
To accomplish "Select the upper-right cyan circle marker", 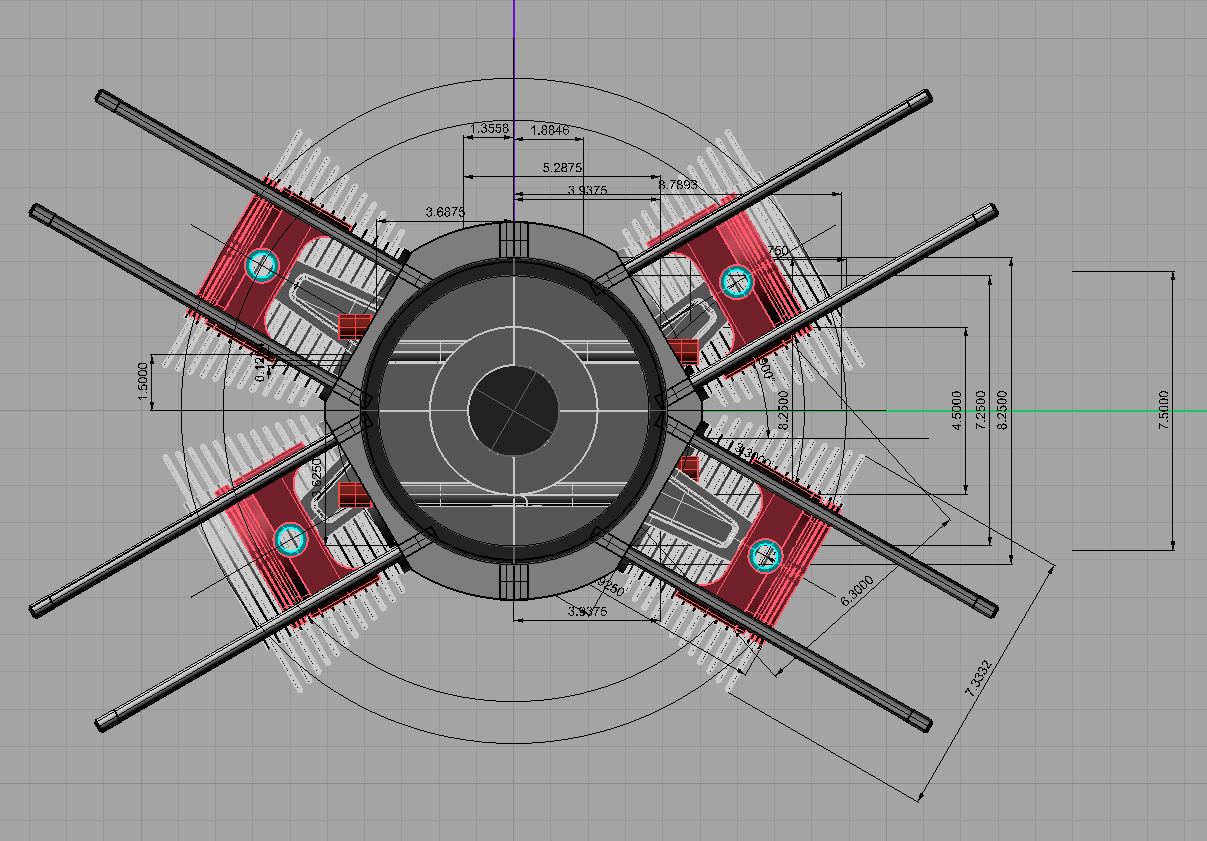I will click(x=736, y=281).
